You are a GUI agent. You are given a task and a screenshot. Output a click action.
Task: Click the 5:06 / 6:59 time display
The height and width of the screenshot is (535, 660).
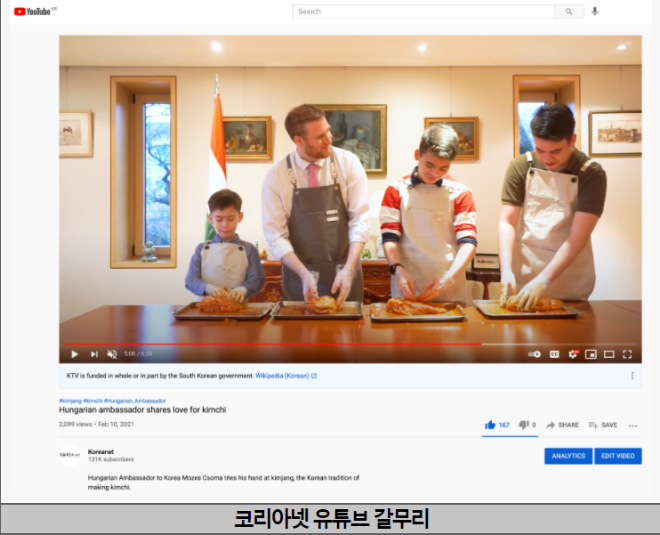[x=138, y=354]
